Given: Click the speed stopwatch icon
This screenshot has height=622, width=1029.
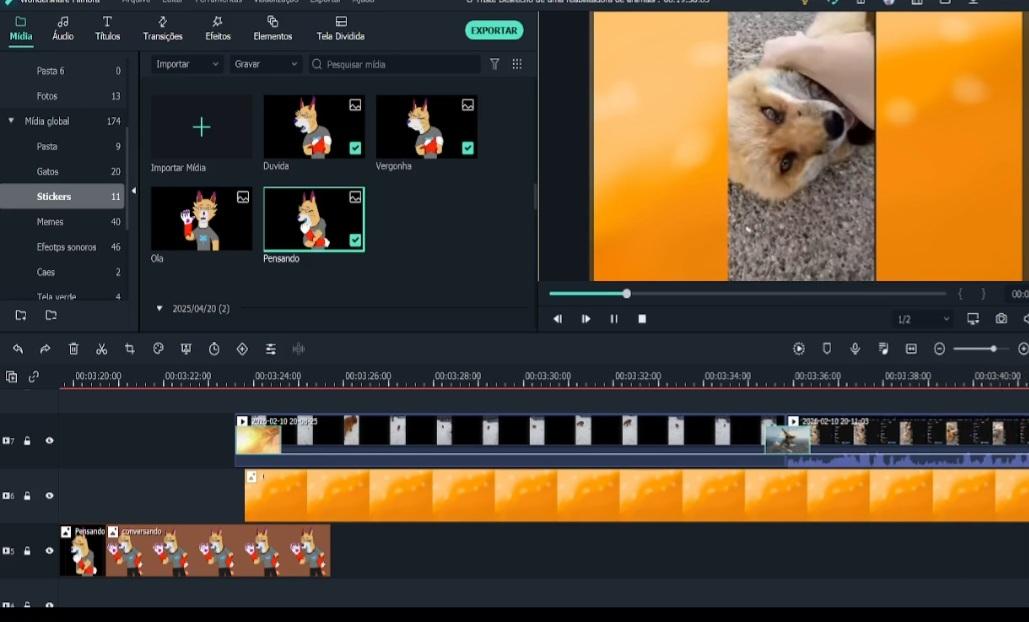Looking at the screenshot, I should tap(214, 349).
